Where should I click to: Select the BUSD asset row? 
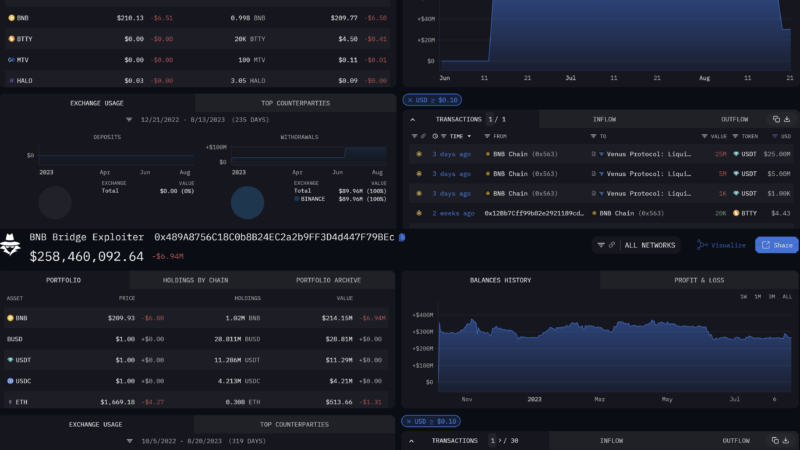pos(196,339)
